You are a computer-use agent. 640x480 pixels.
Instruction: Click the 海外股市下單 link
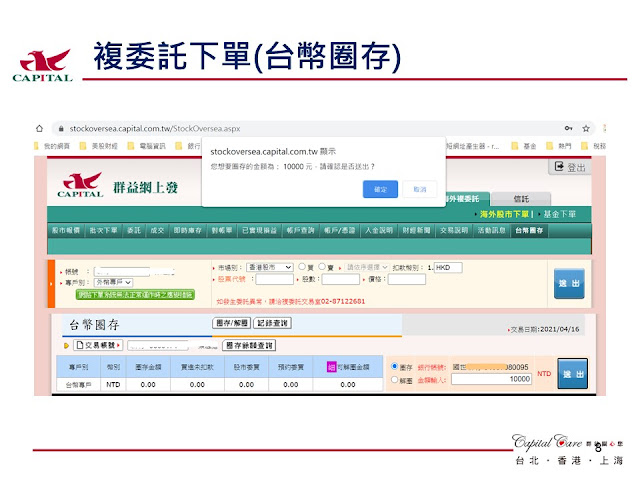pyautogui.click(x=504, y=214)
